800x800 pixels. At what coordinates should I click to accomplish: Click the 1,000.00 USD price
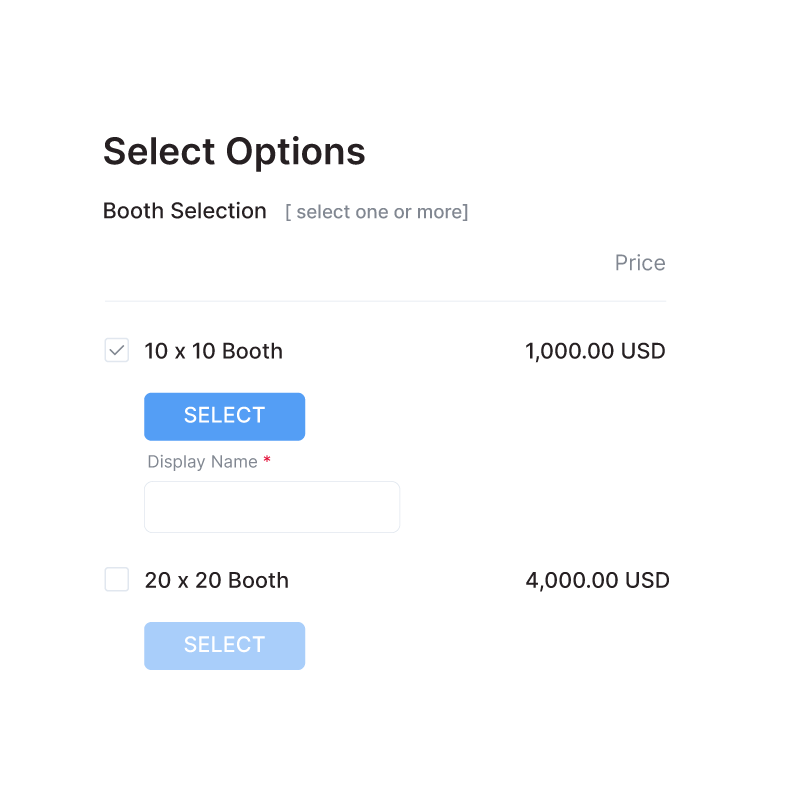tap(595, 351)
